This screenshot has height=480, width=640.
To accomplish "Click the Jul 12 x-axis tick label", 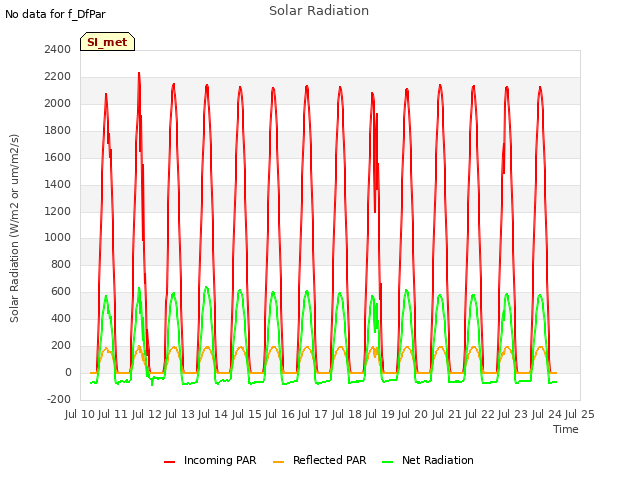I will click(x=147, y=414).
